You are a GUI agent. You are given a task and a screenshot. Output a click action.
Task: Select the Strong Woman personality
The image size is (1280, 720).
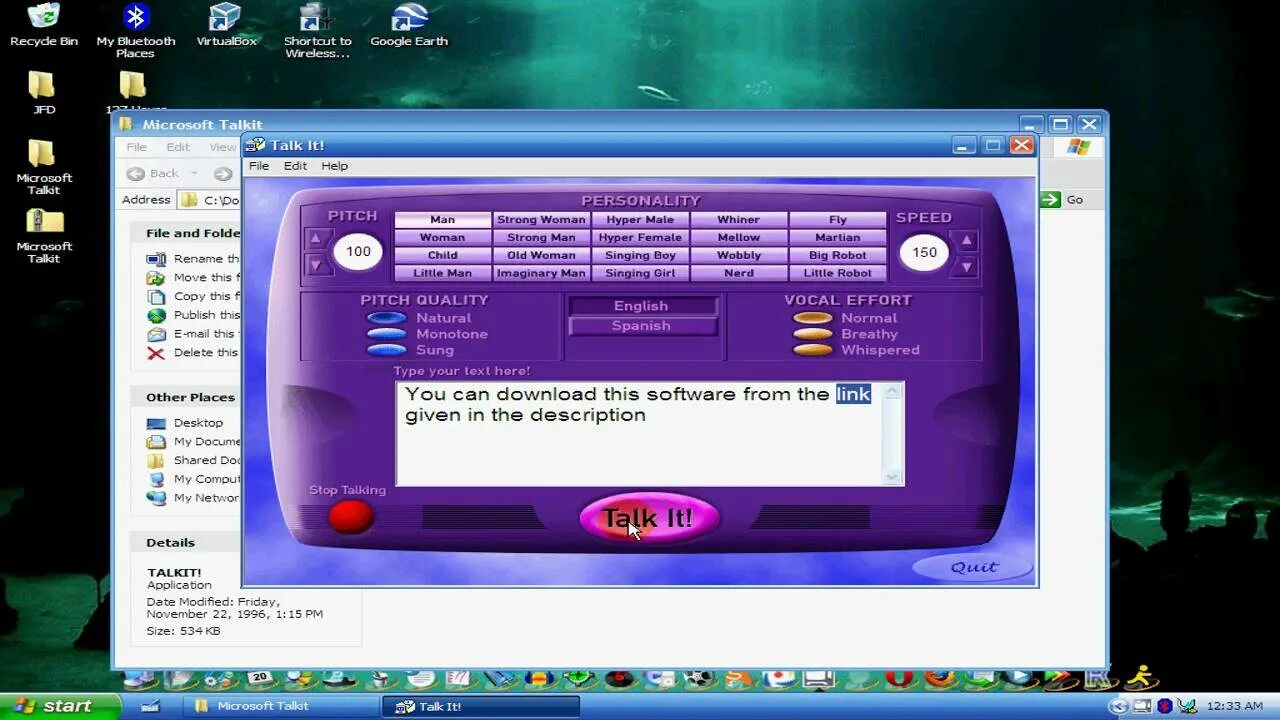coord(541,220)
